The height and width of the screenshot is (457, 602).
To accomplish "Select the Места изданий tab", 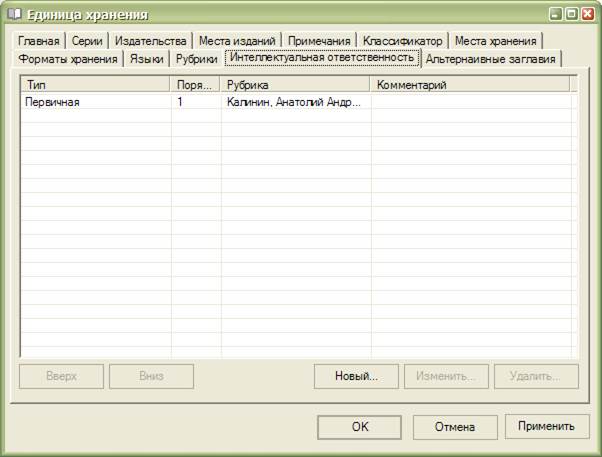I will point(236,41).
